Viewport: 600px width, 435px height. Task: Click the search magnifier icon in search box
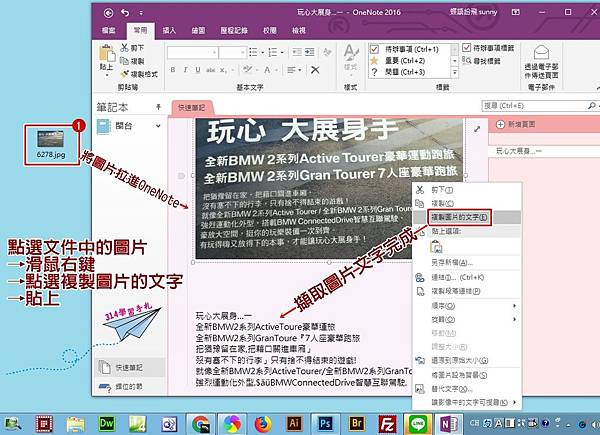pyautogui.click(x=591, y=105)
